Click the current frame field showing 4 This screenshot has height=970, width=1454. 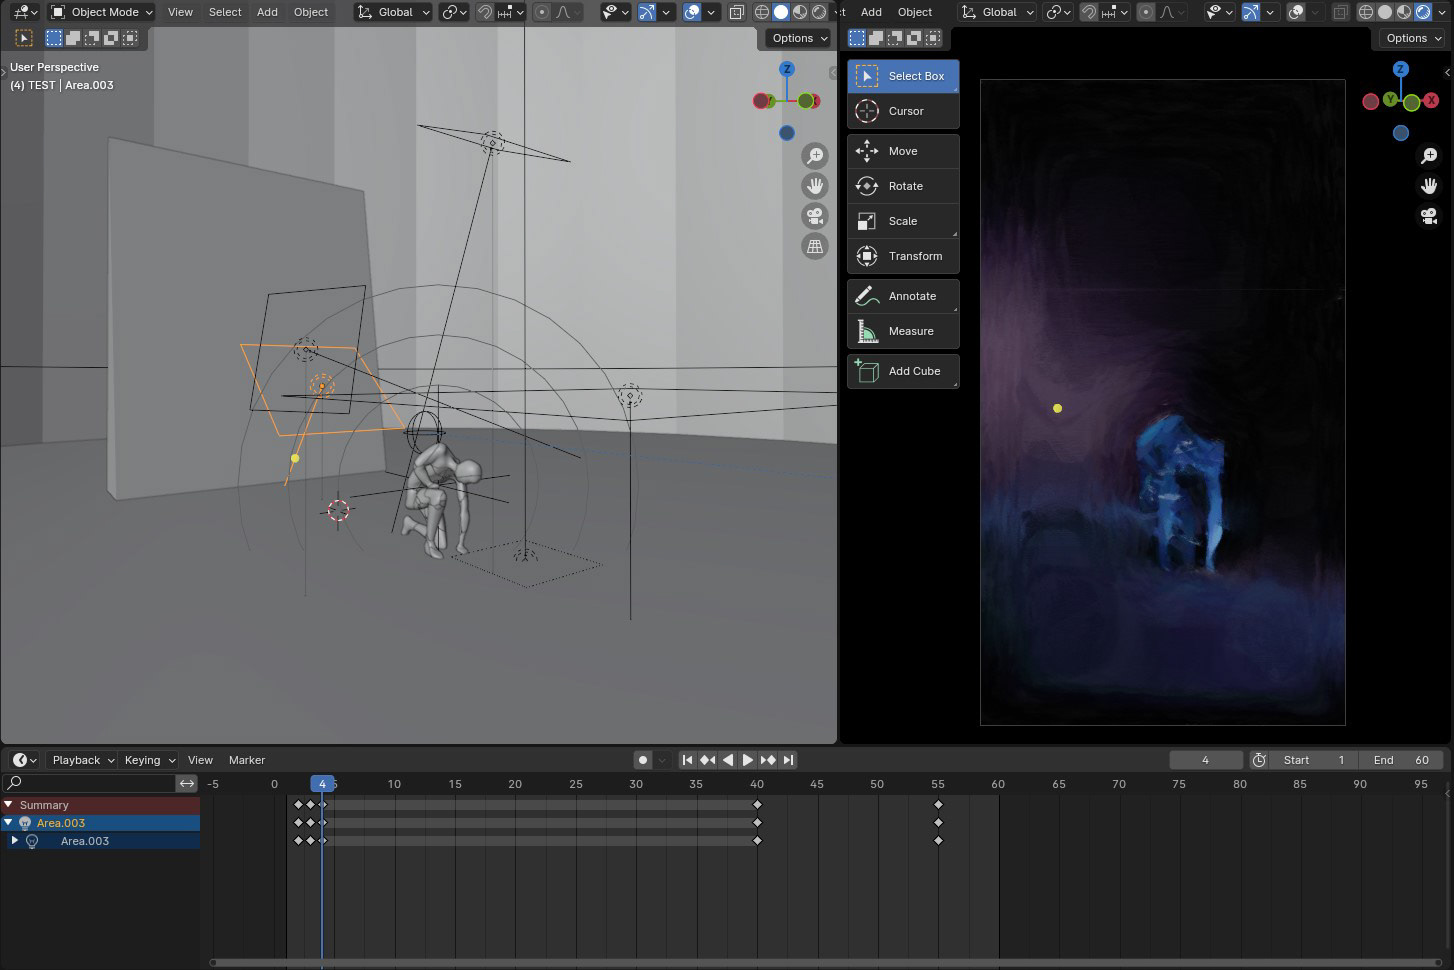pos(1206,760)
